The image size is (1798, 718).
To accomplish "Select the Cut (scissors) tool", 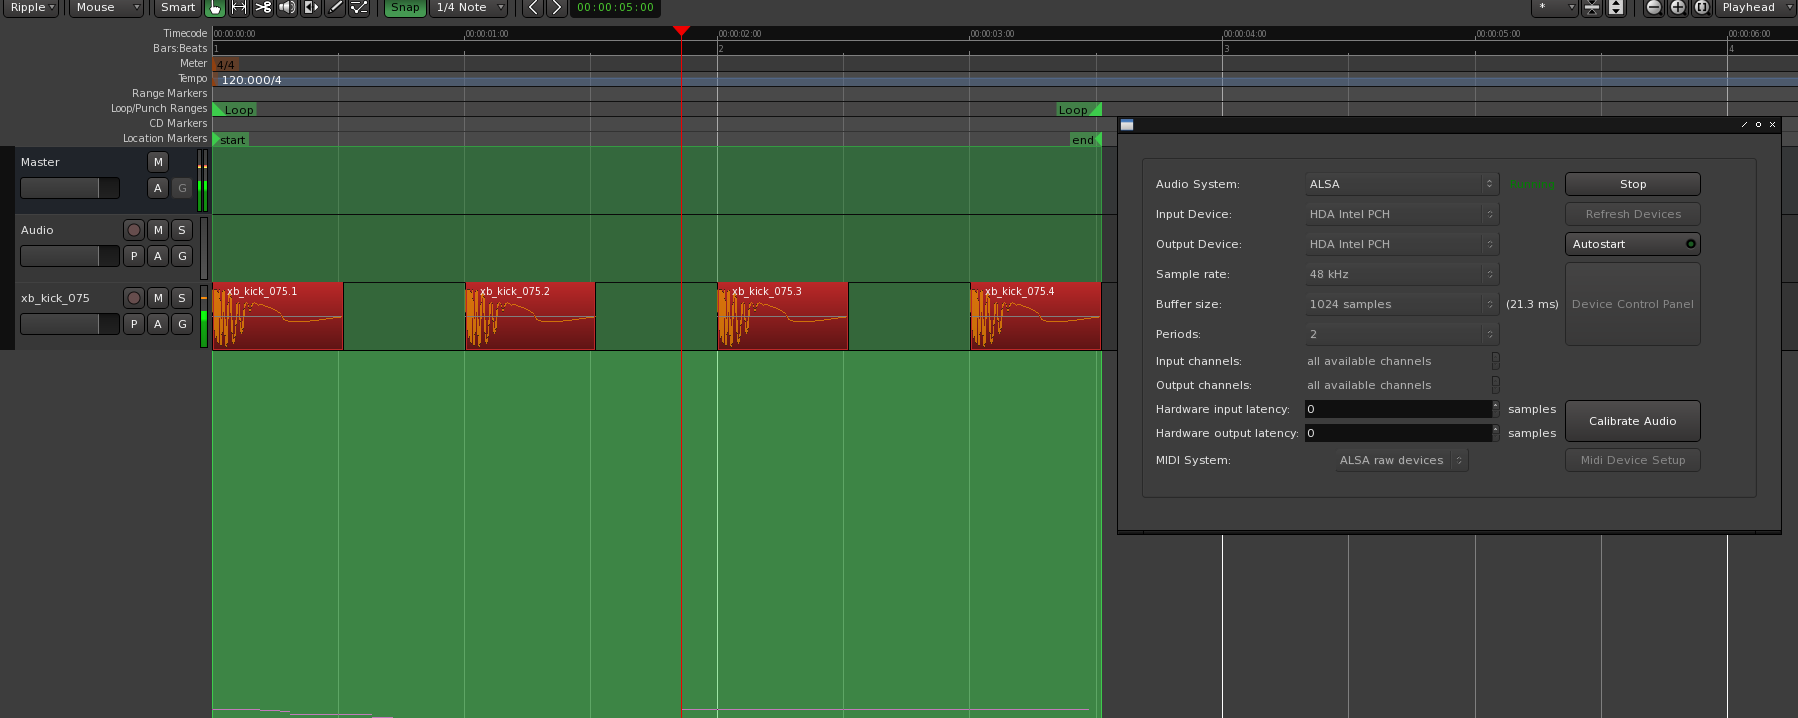I will click(x=263, y=8).
